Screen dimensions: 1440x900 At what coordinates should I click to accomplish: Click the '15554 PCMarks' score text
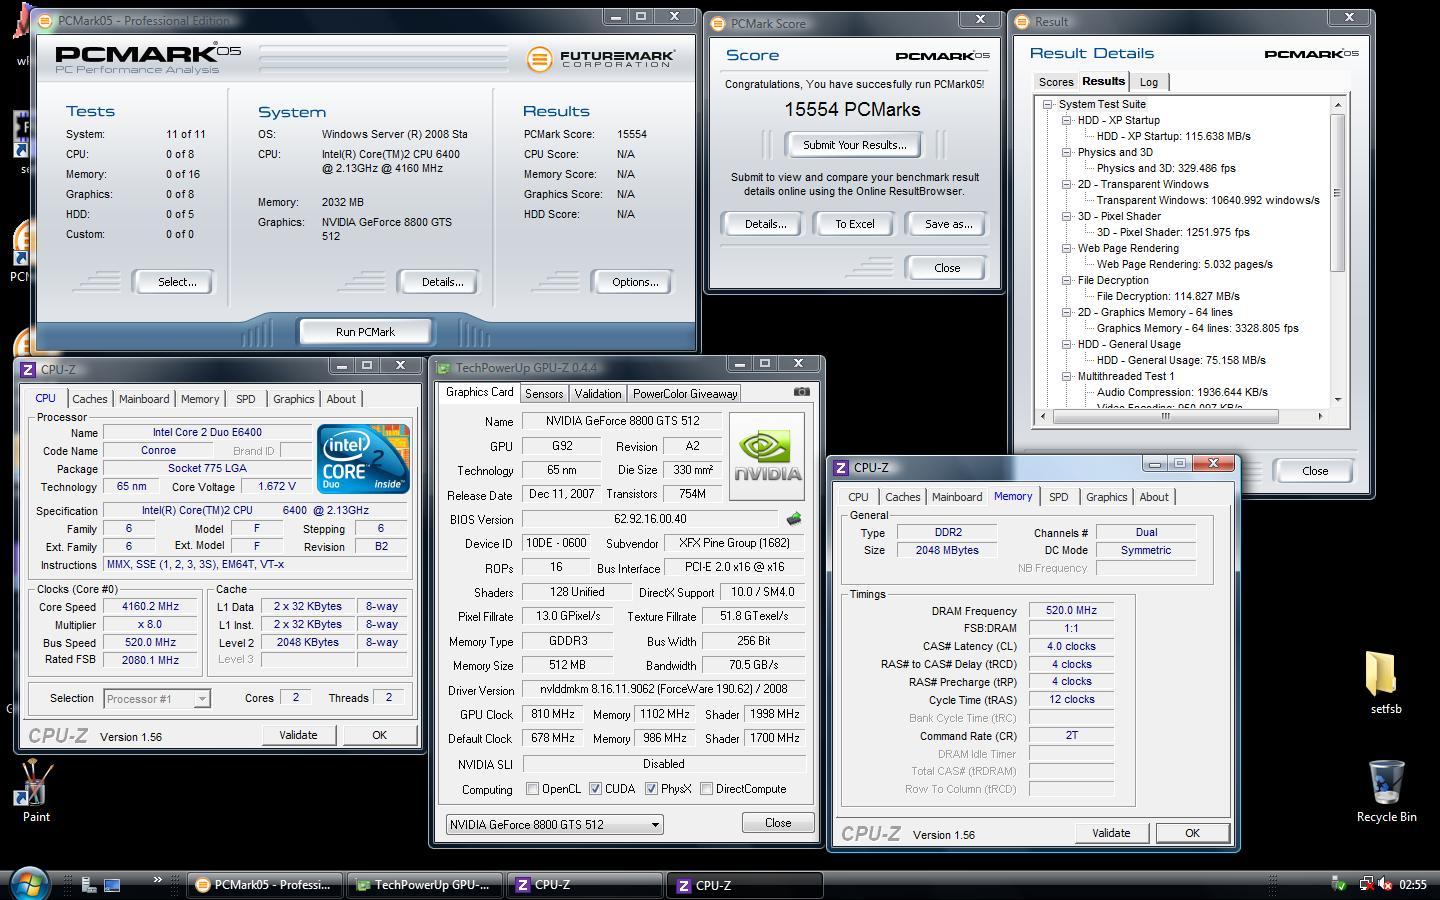point(852,110)
